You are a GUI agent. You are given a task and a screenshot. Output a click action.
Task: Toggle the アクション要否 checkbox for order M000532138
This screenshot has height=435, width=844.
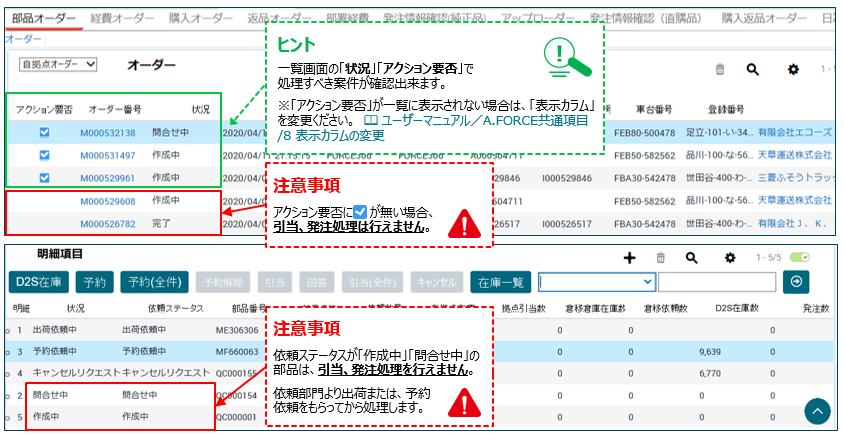pyautogui.click(x=44, y=132)
